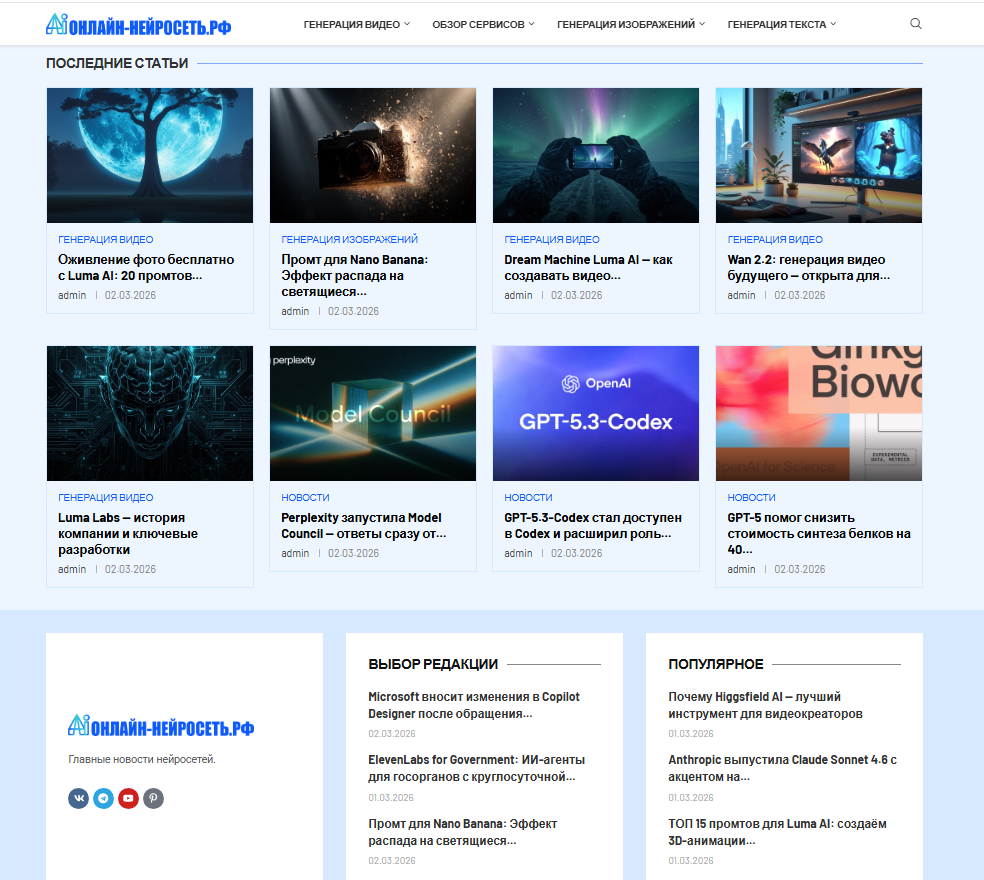Open the aurora phone hands thumbnail
The height and width of the screenshot is (880, 984).
[x=596, y=155]
